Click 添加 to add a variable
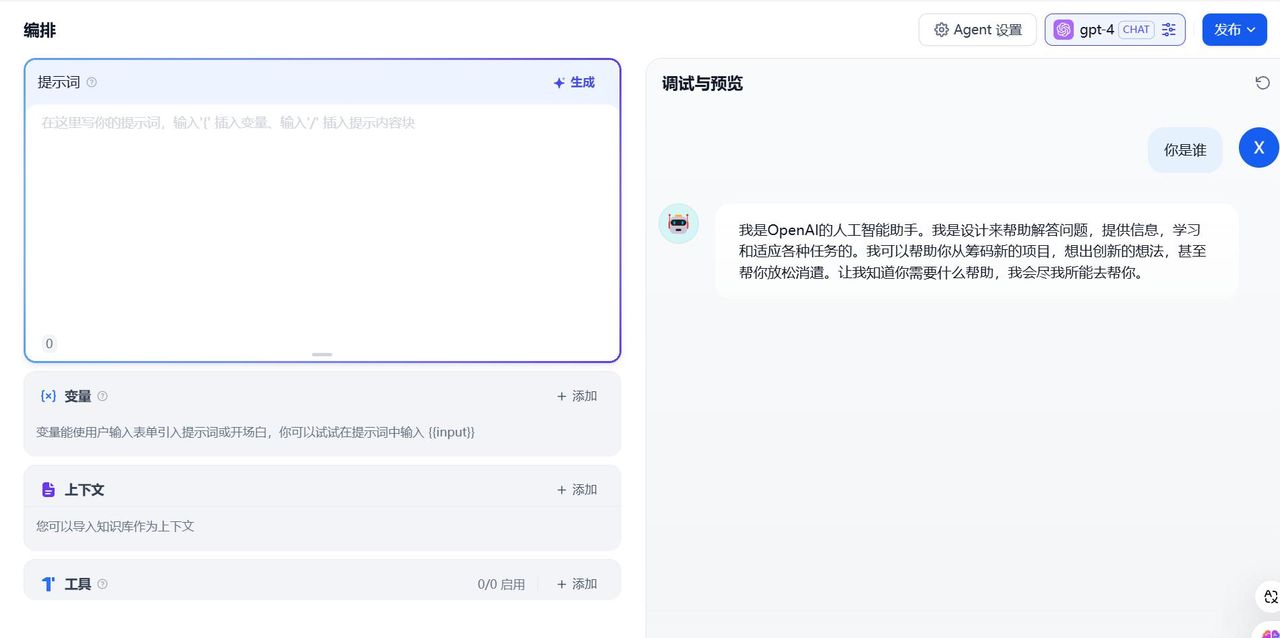The width and height of the screenshot is (1280, 638). pyautogui.click(x=577, y=395)
